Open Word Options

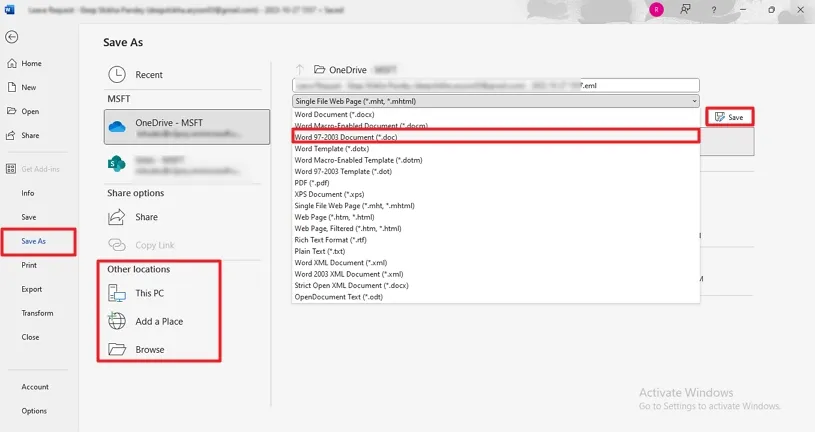(x=34, y=411)
